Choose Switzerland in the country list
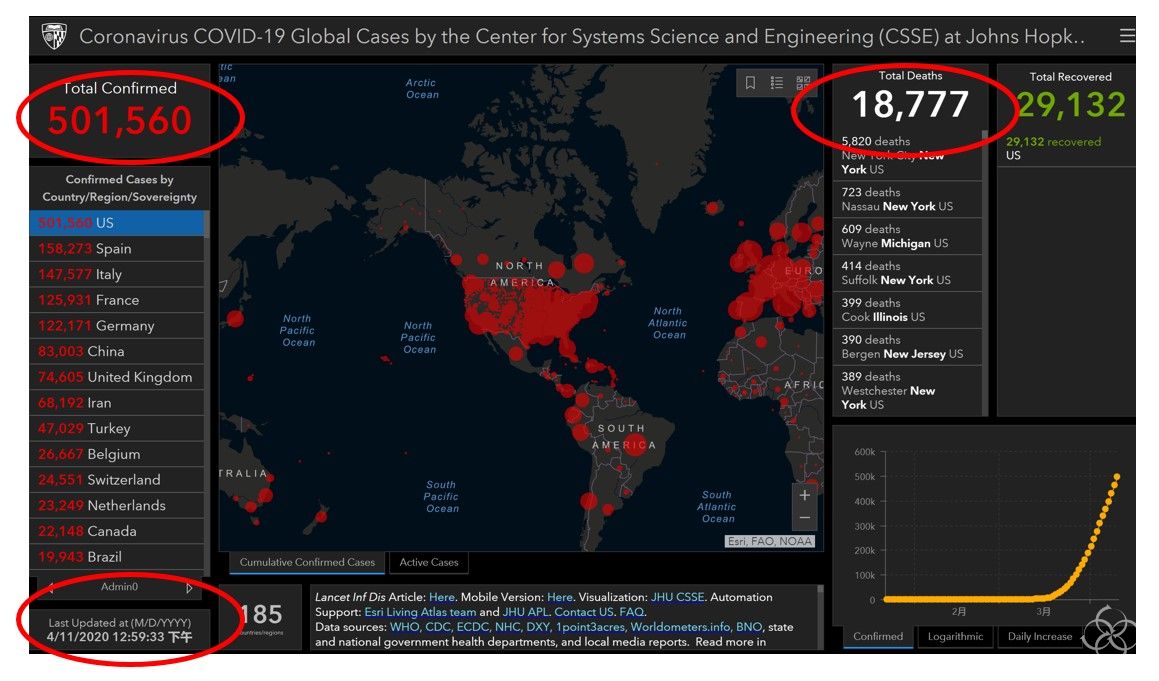 pos(117,480)
